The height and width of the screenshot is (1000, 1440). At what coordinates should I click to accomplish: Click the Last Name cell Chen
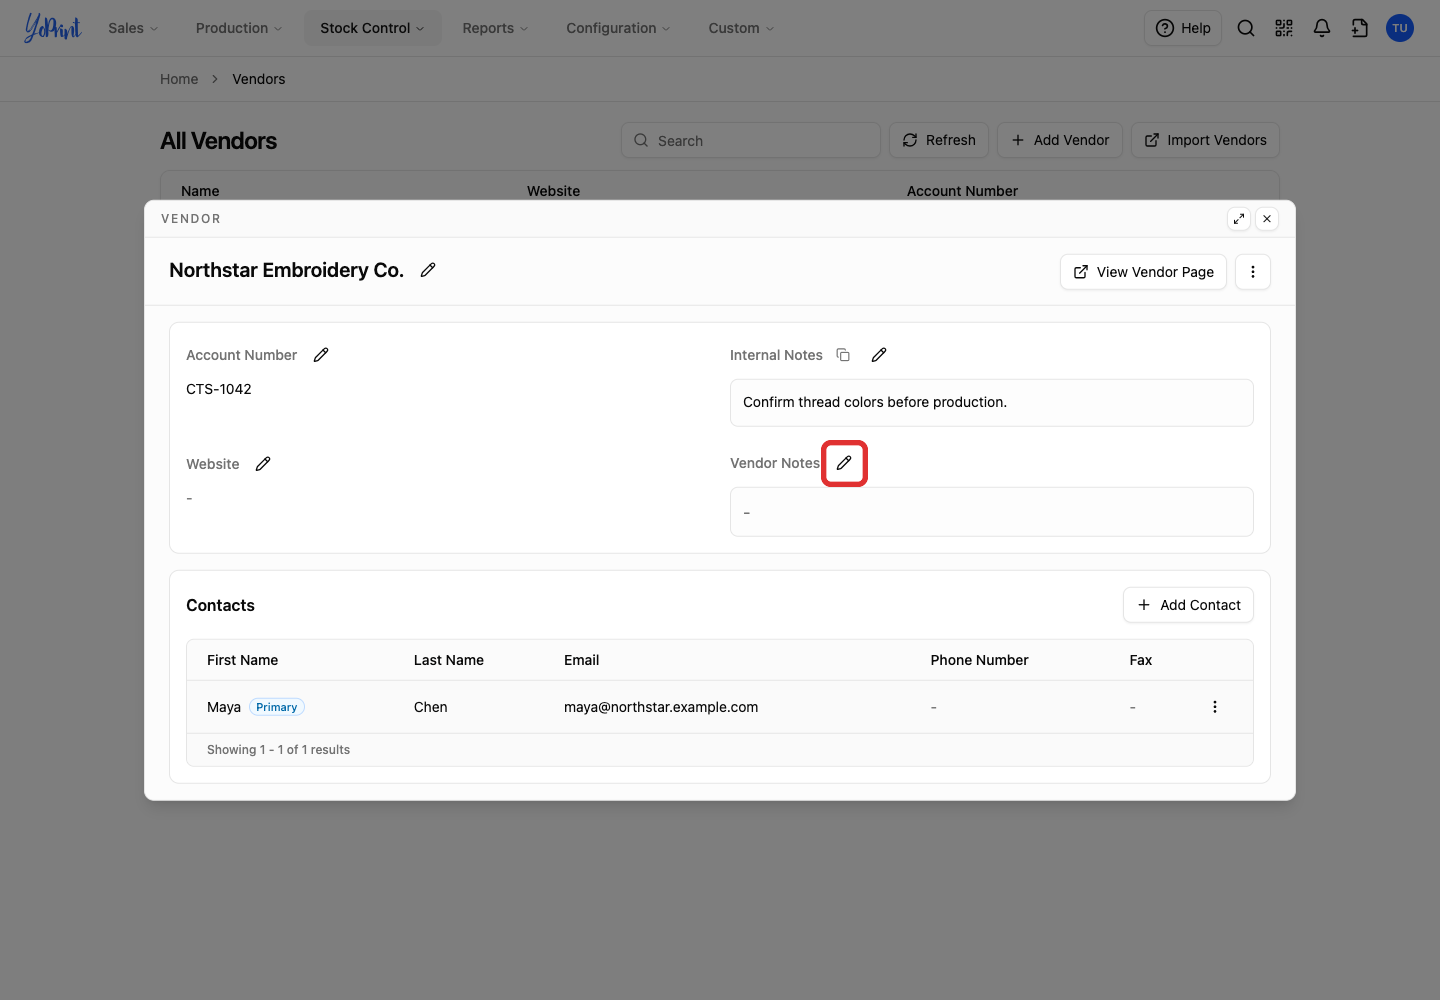click(x=431, y=707)
